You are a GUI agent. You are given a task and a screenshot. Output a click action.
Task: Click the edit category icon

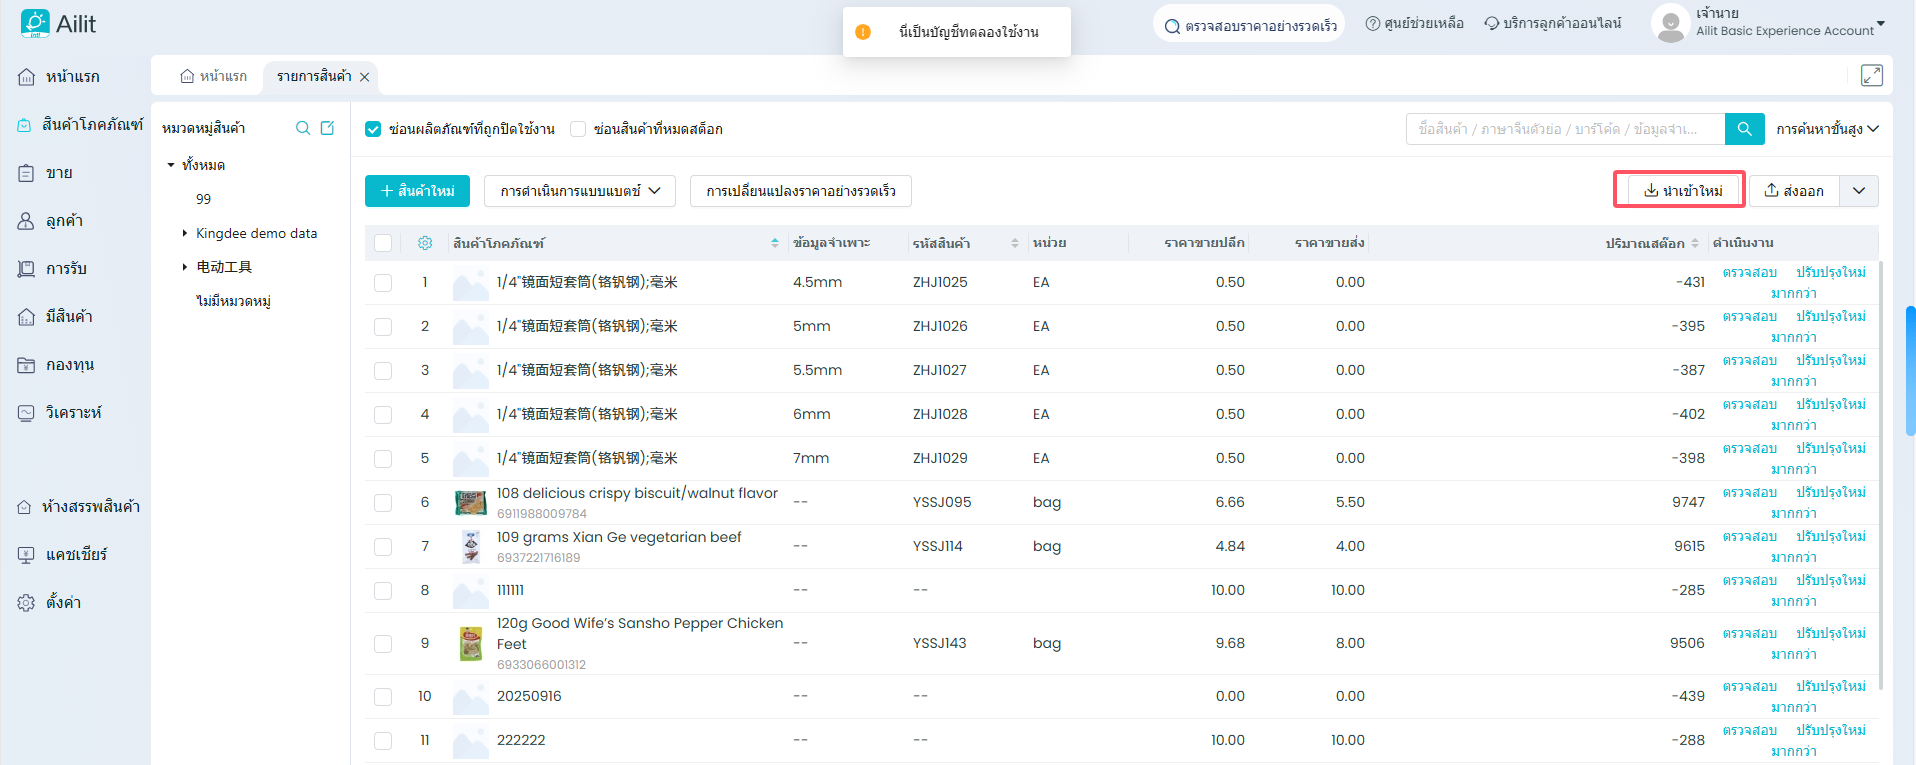[x=327, y=128]
